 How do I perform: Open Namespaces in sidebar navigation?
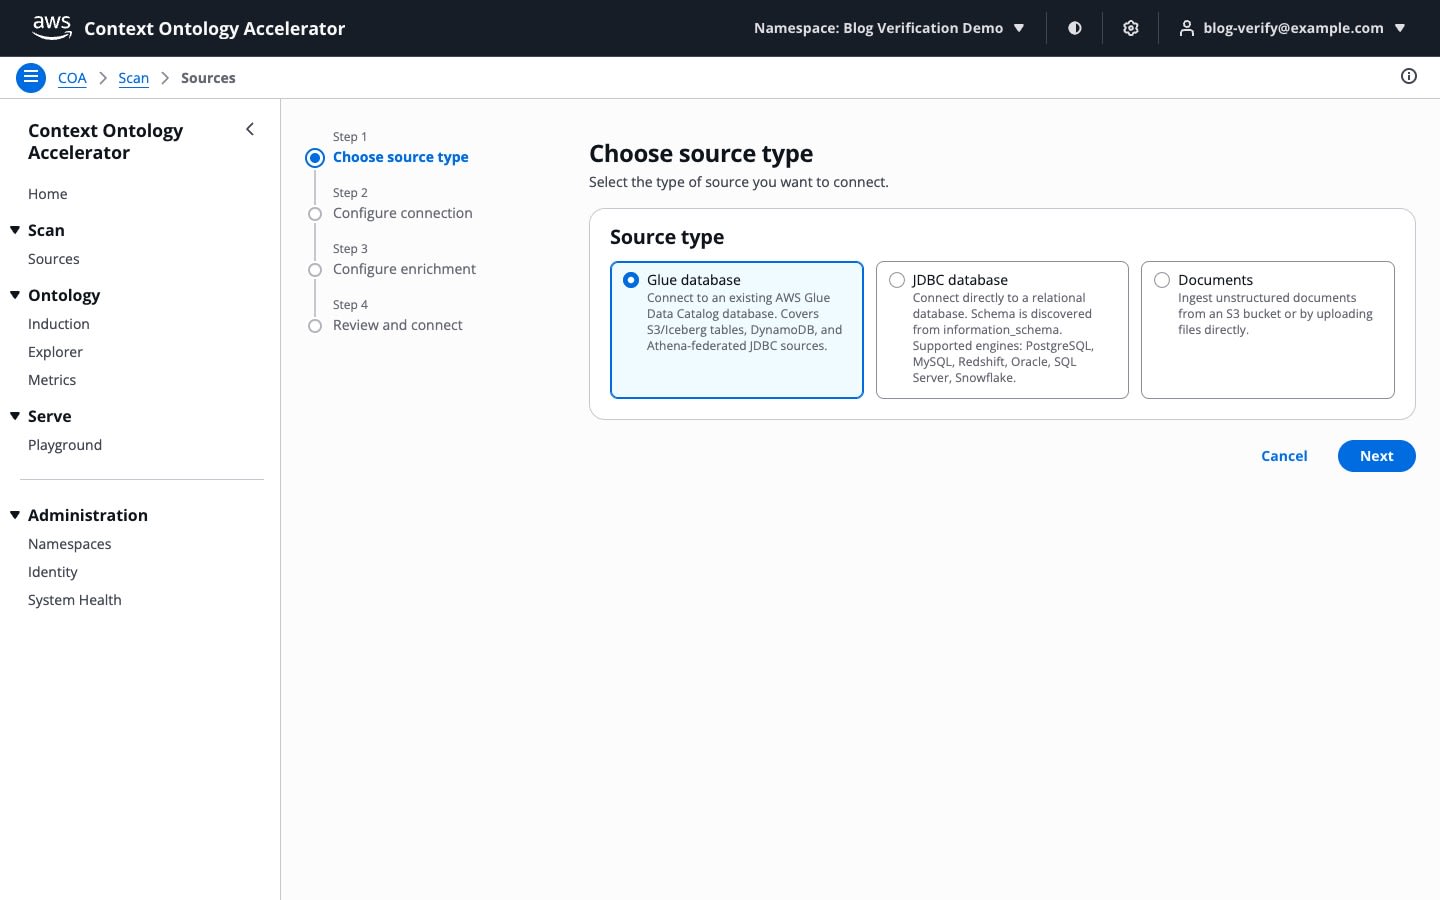70,544
